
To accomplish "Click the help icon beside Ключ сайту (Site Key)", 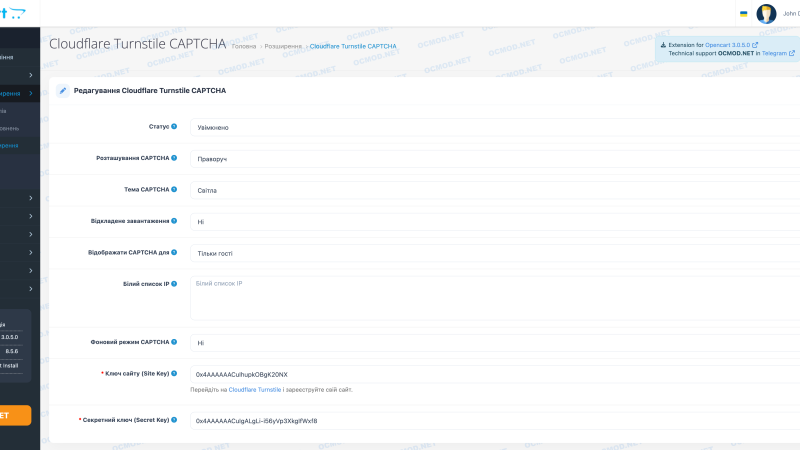I will (174, 373).
